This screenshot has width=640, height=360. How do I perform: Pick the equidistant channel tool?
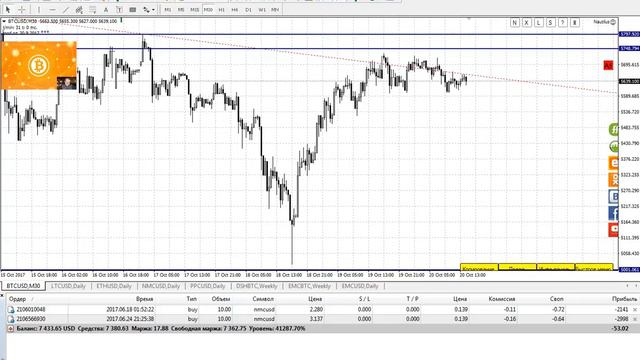pyautogui.click(x=79, y=9)
